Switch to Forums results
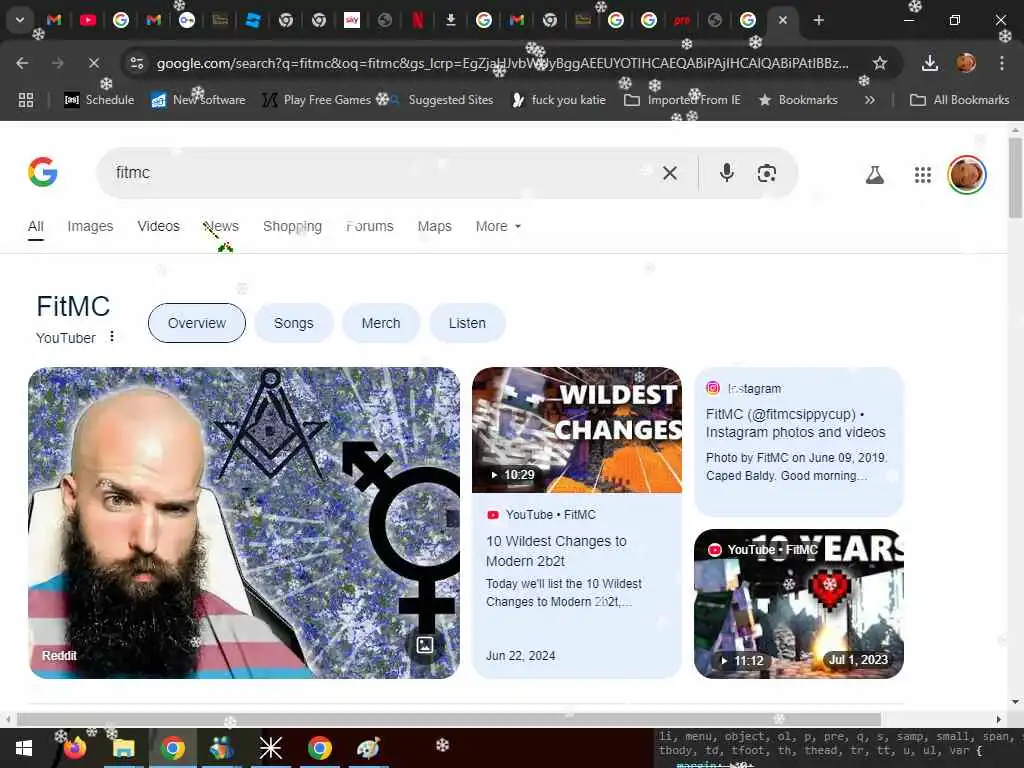 pyautogui.click(x=370, y=227)
